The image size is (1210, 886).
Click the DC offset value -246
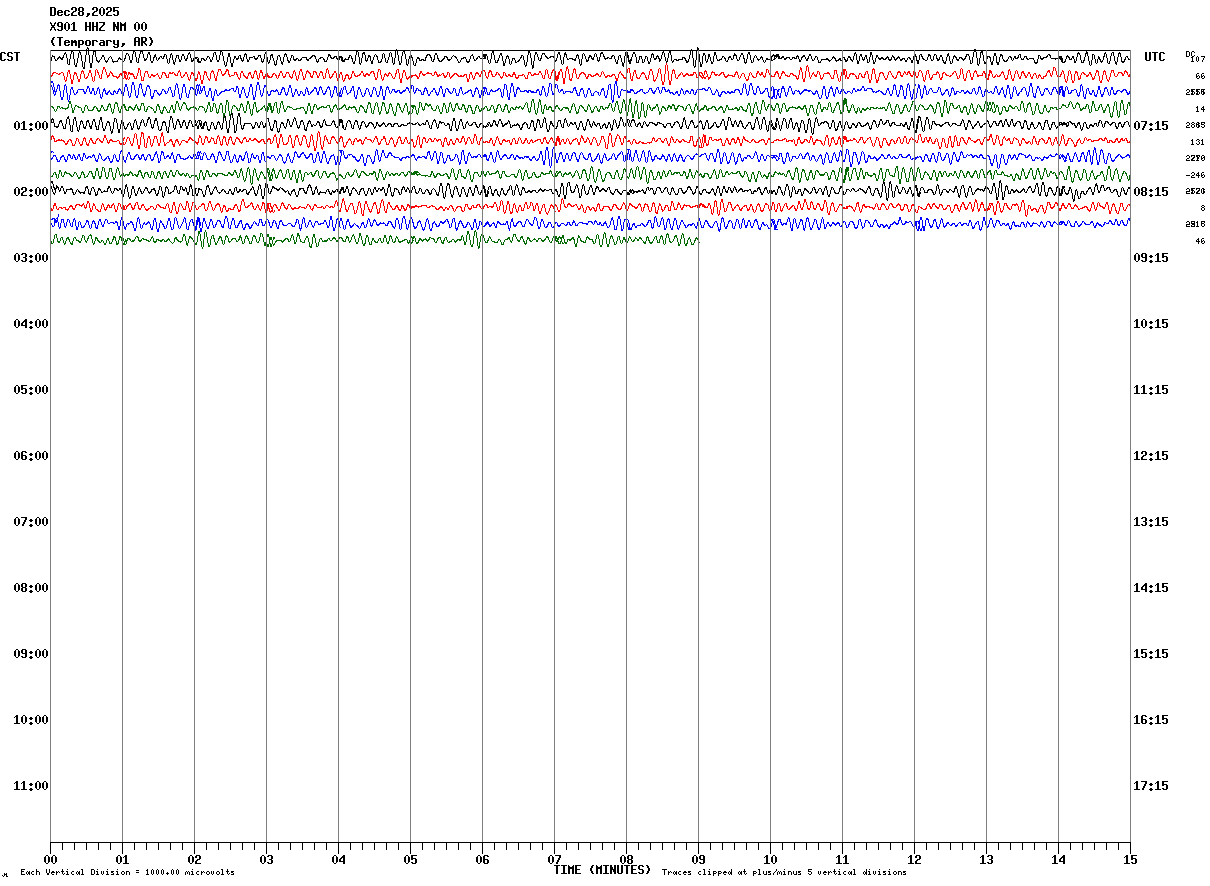1195,175
